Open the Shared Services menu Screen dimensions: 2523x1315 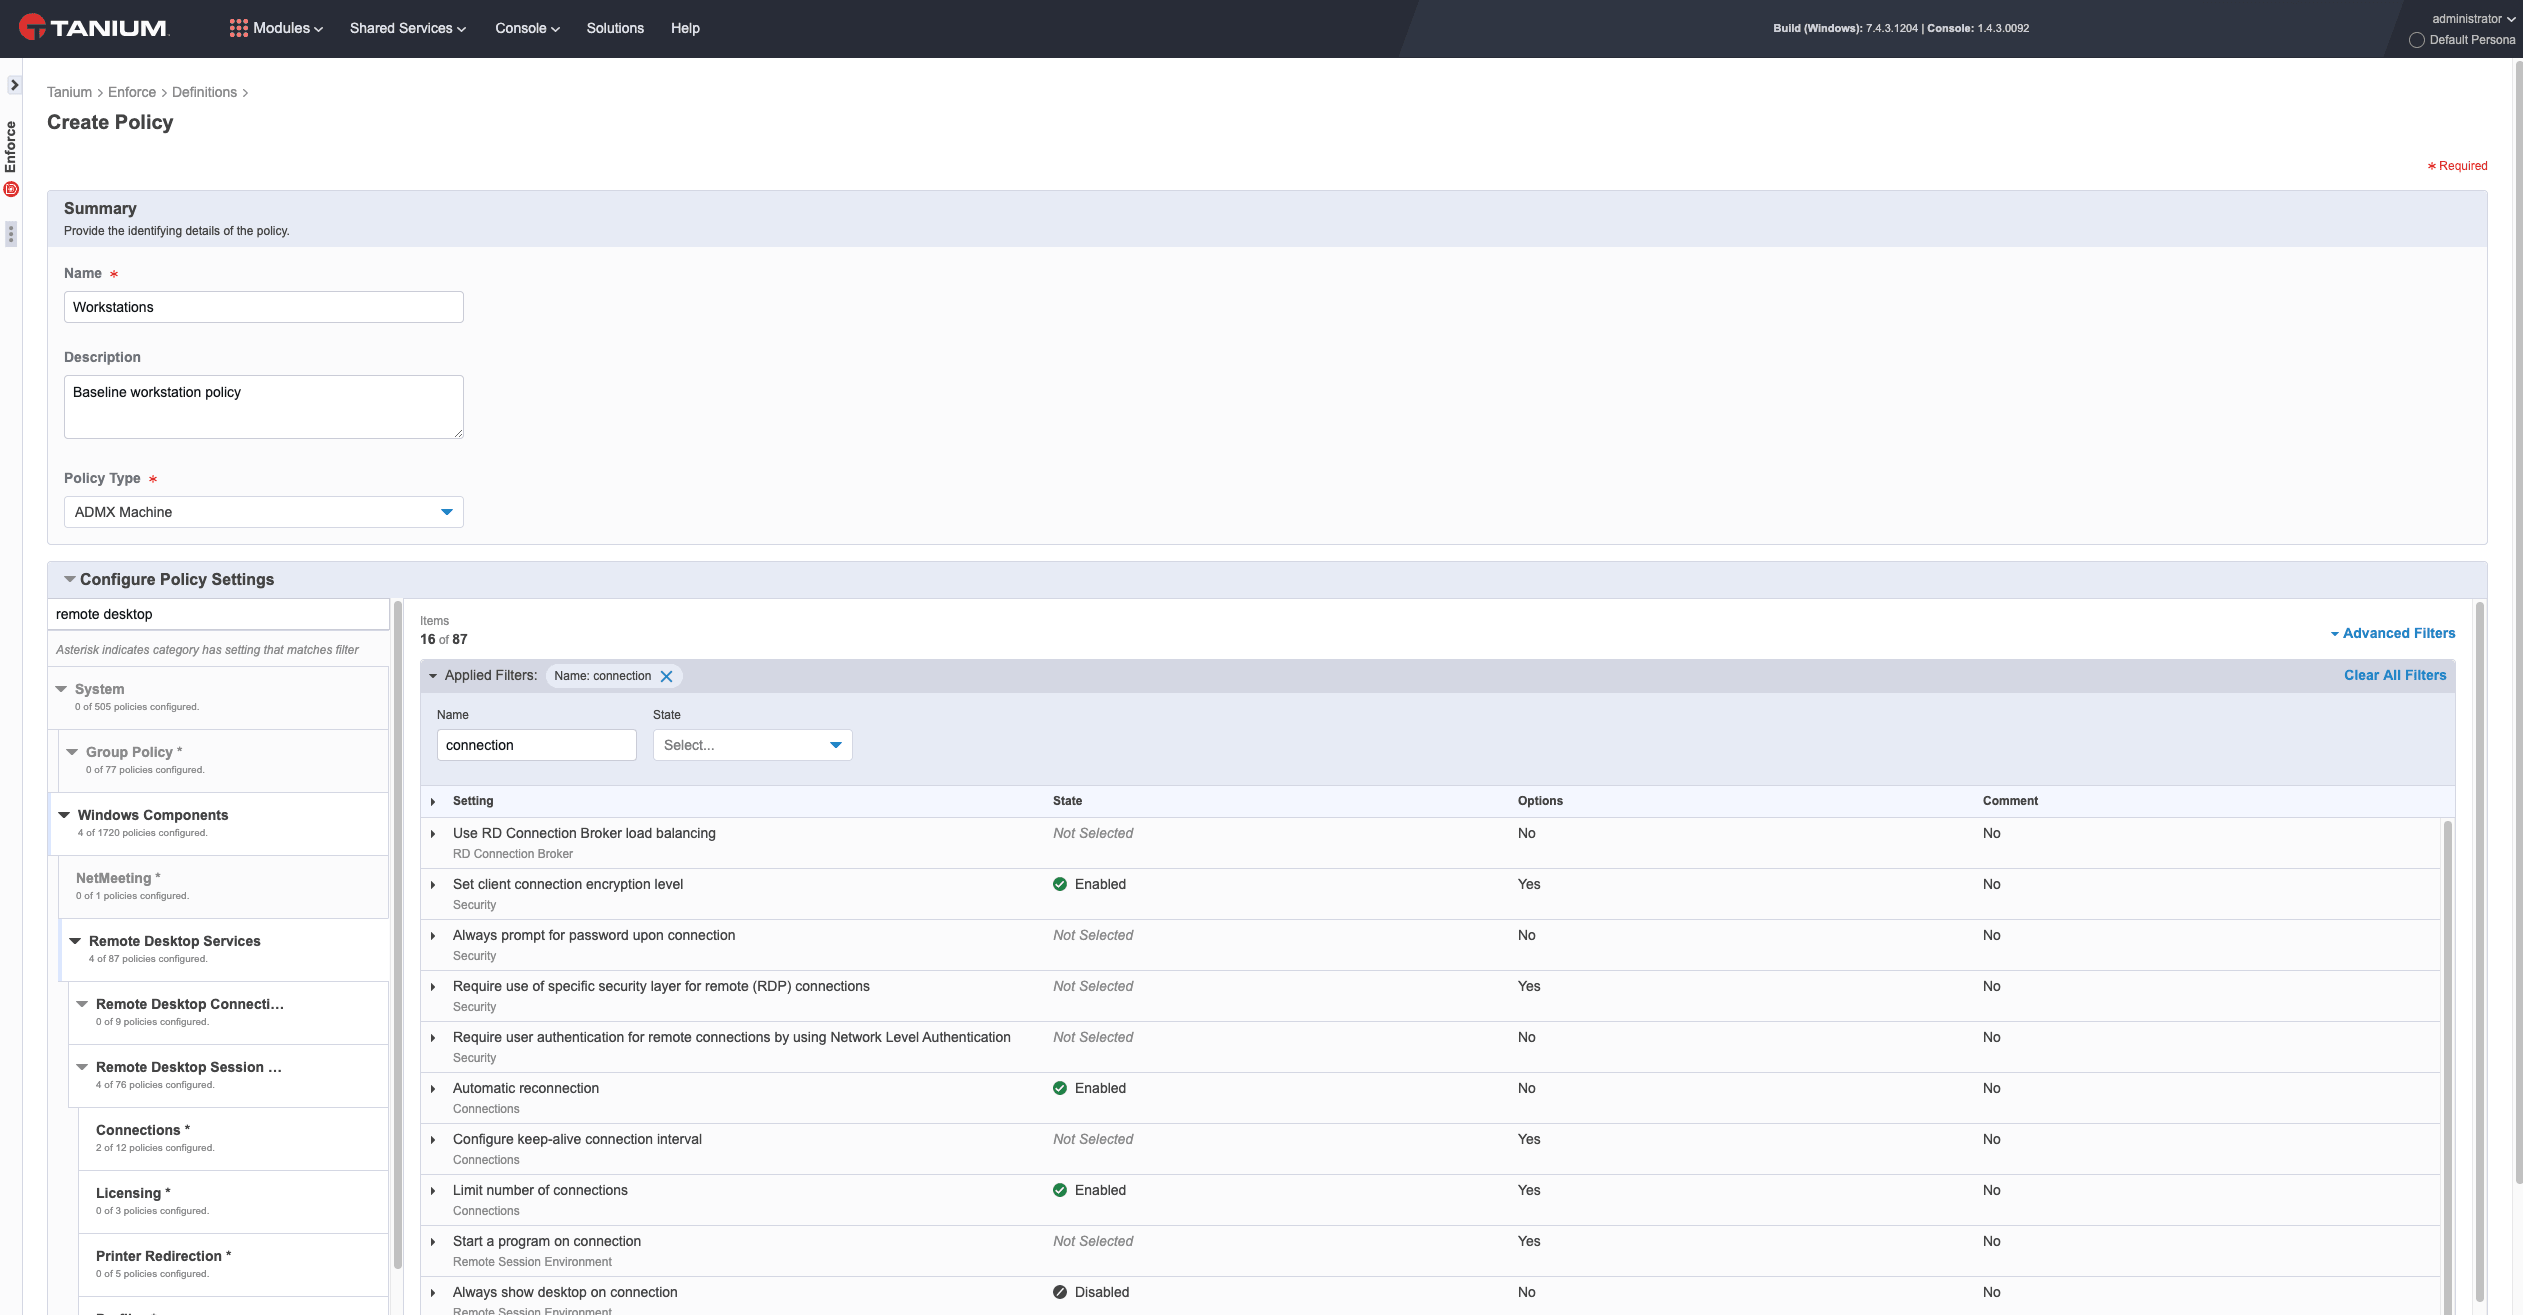point(408,28)
